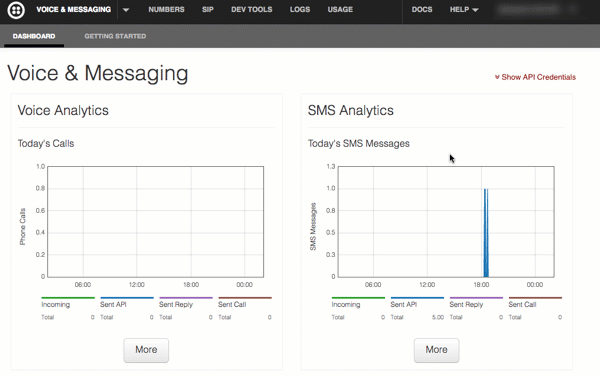This screenshot has height=376, width=600.
Task: Go to the SIP section
Action: click(x=208, y=10)
